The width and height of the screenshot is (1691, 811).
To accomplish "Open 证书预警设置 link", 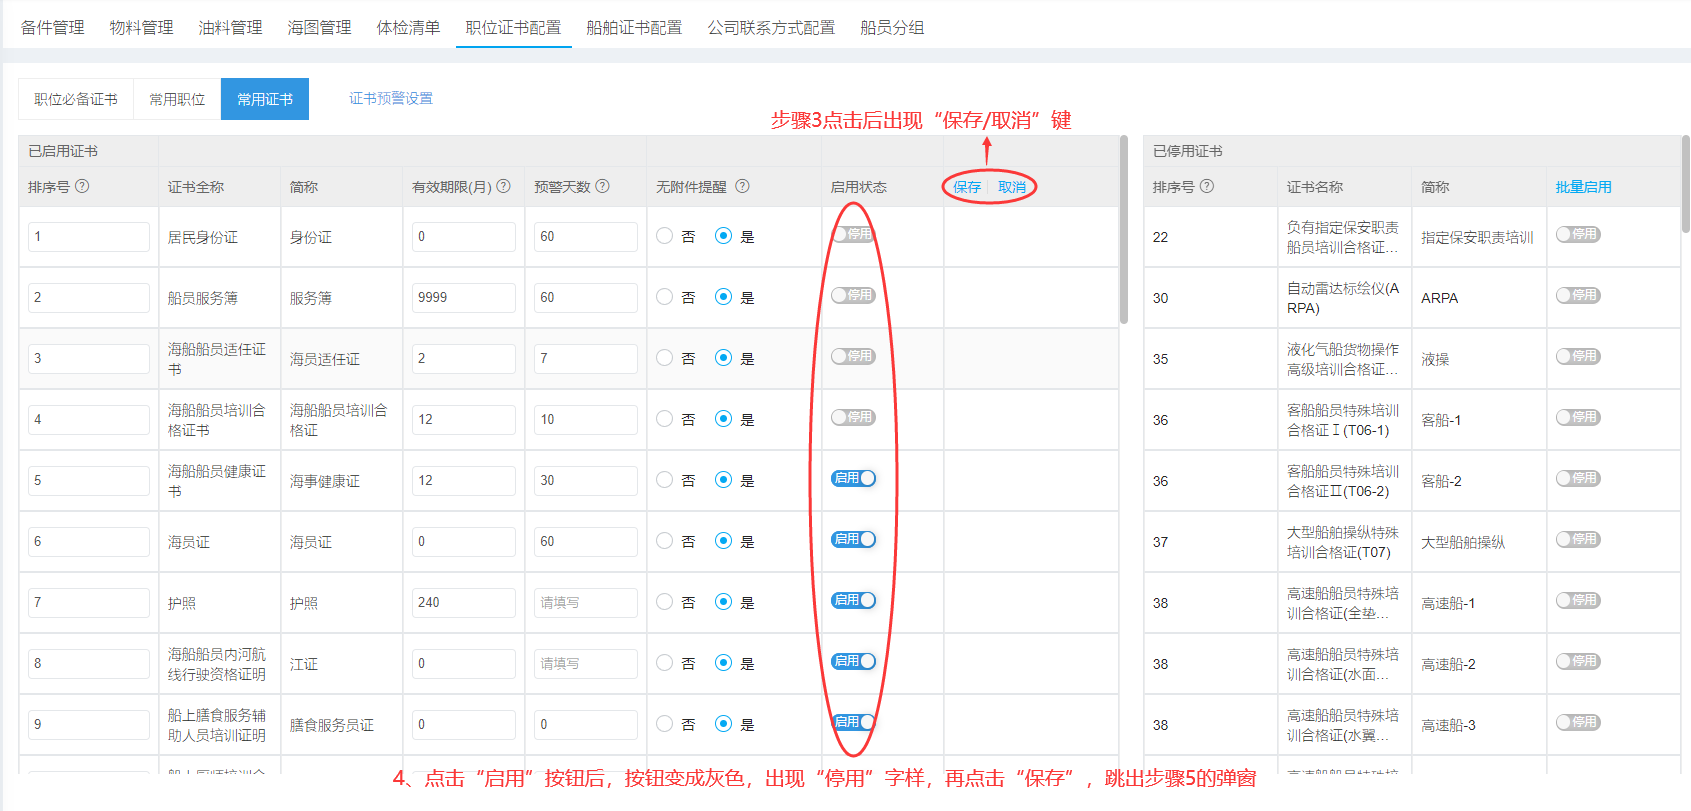I will [391, 98].
